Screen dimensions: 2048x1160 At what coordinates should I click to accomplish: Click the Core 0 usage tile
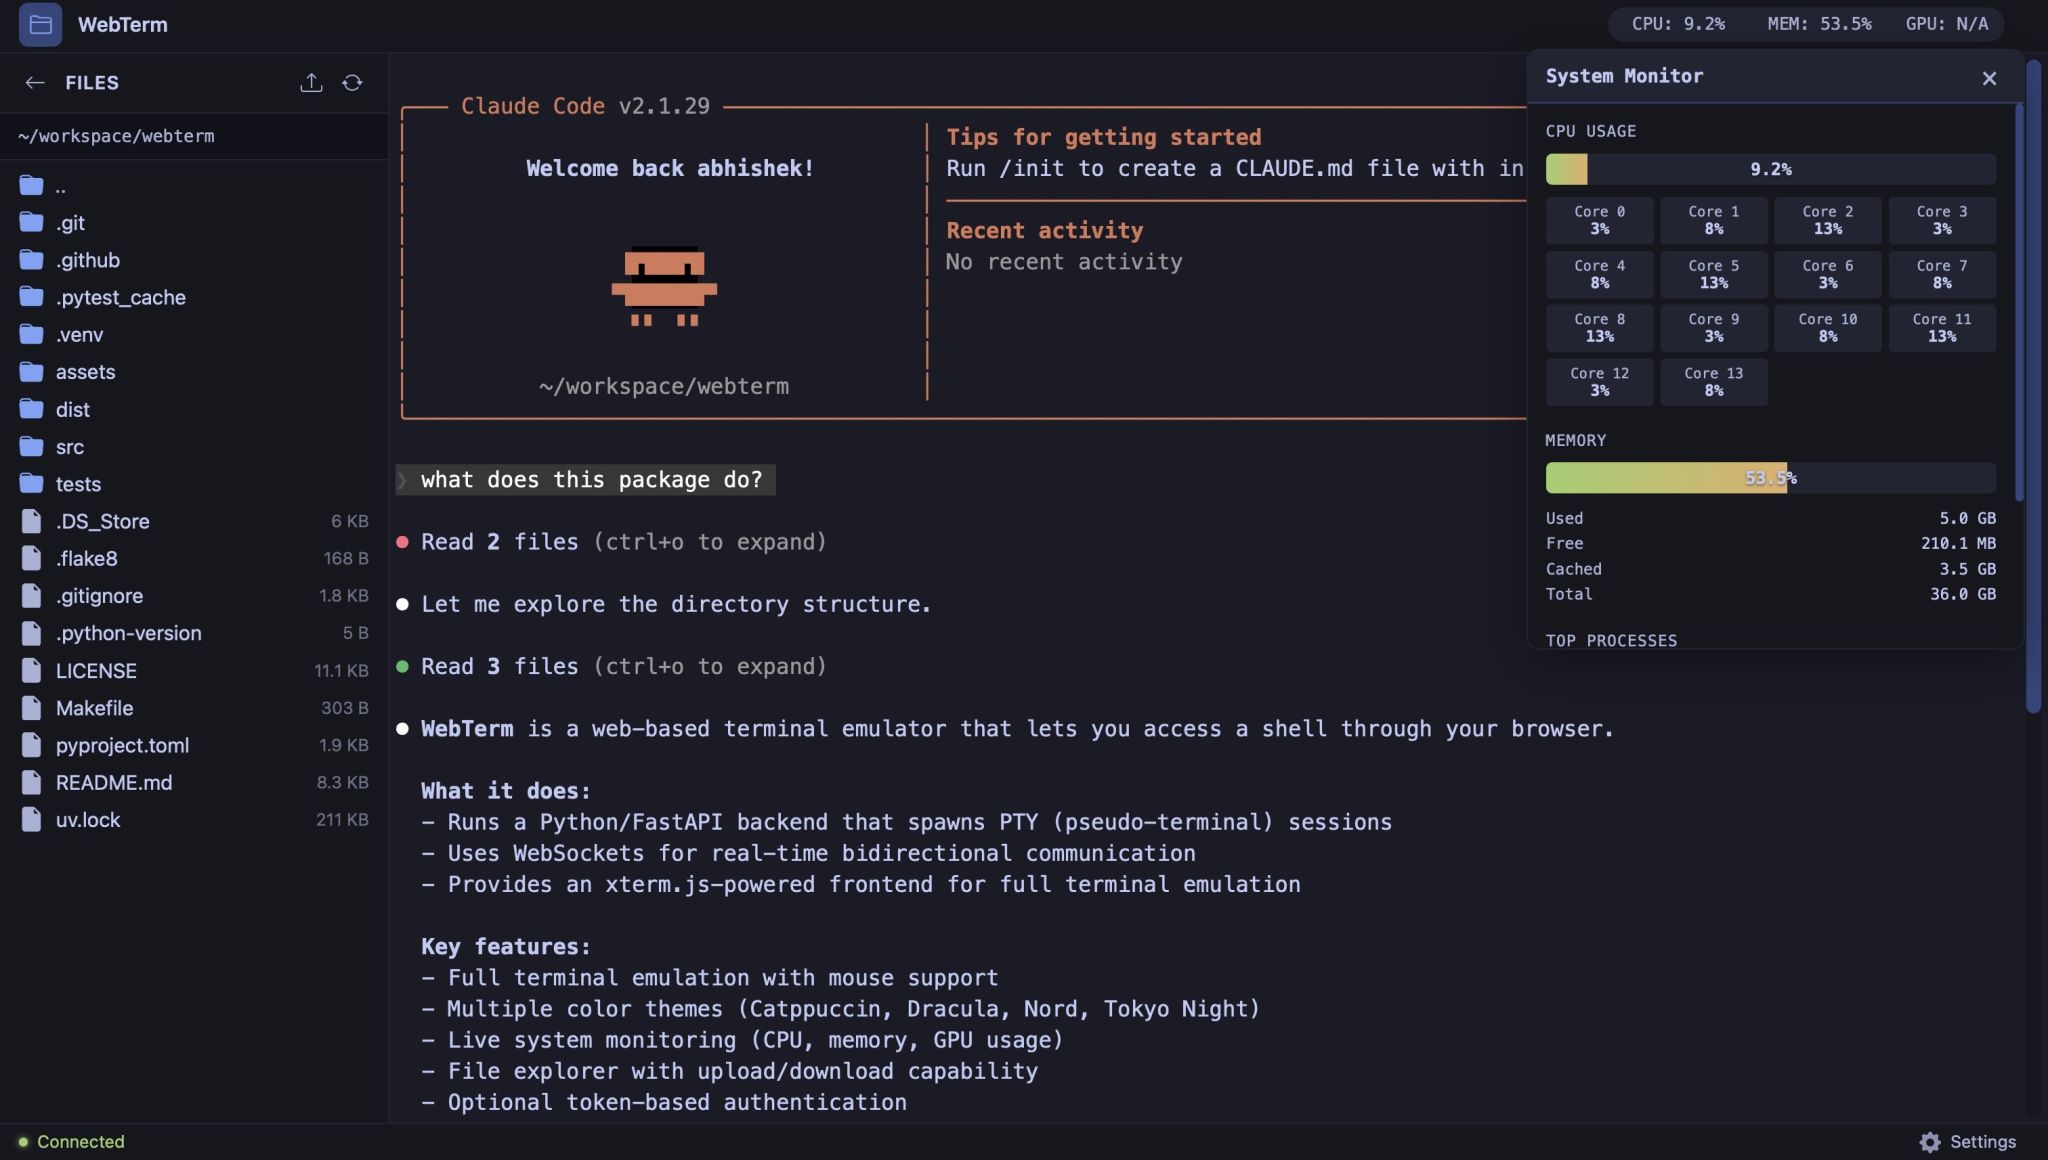pyautogui.click(x=1599, y=220)
